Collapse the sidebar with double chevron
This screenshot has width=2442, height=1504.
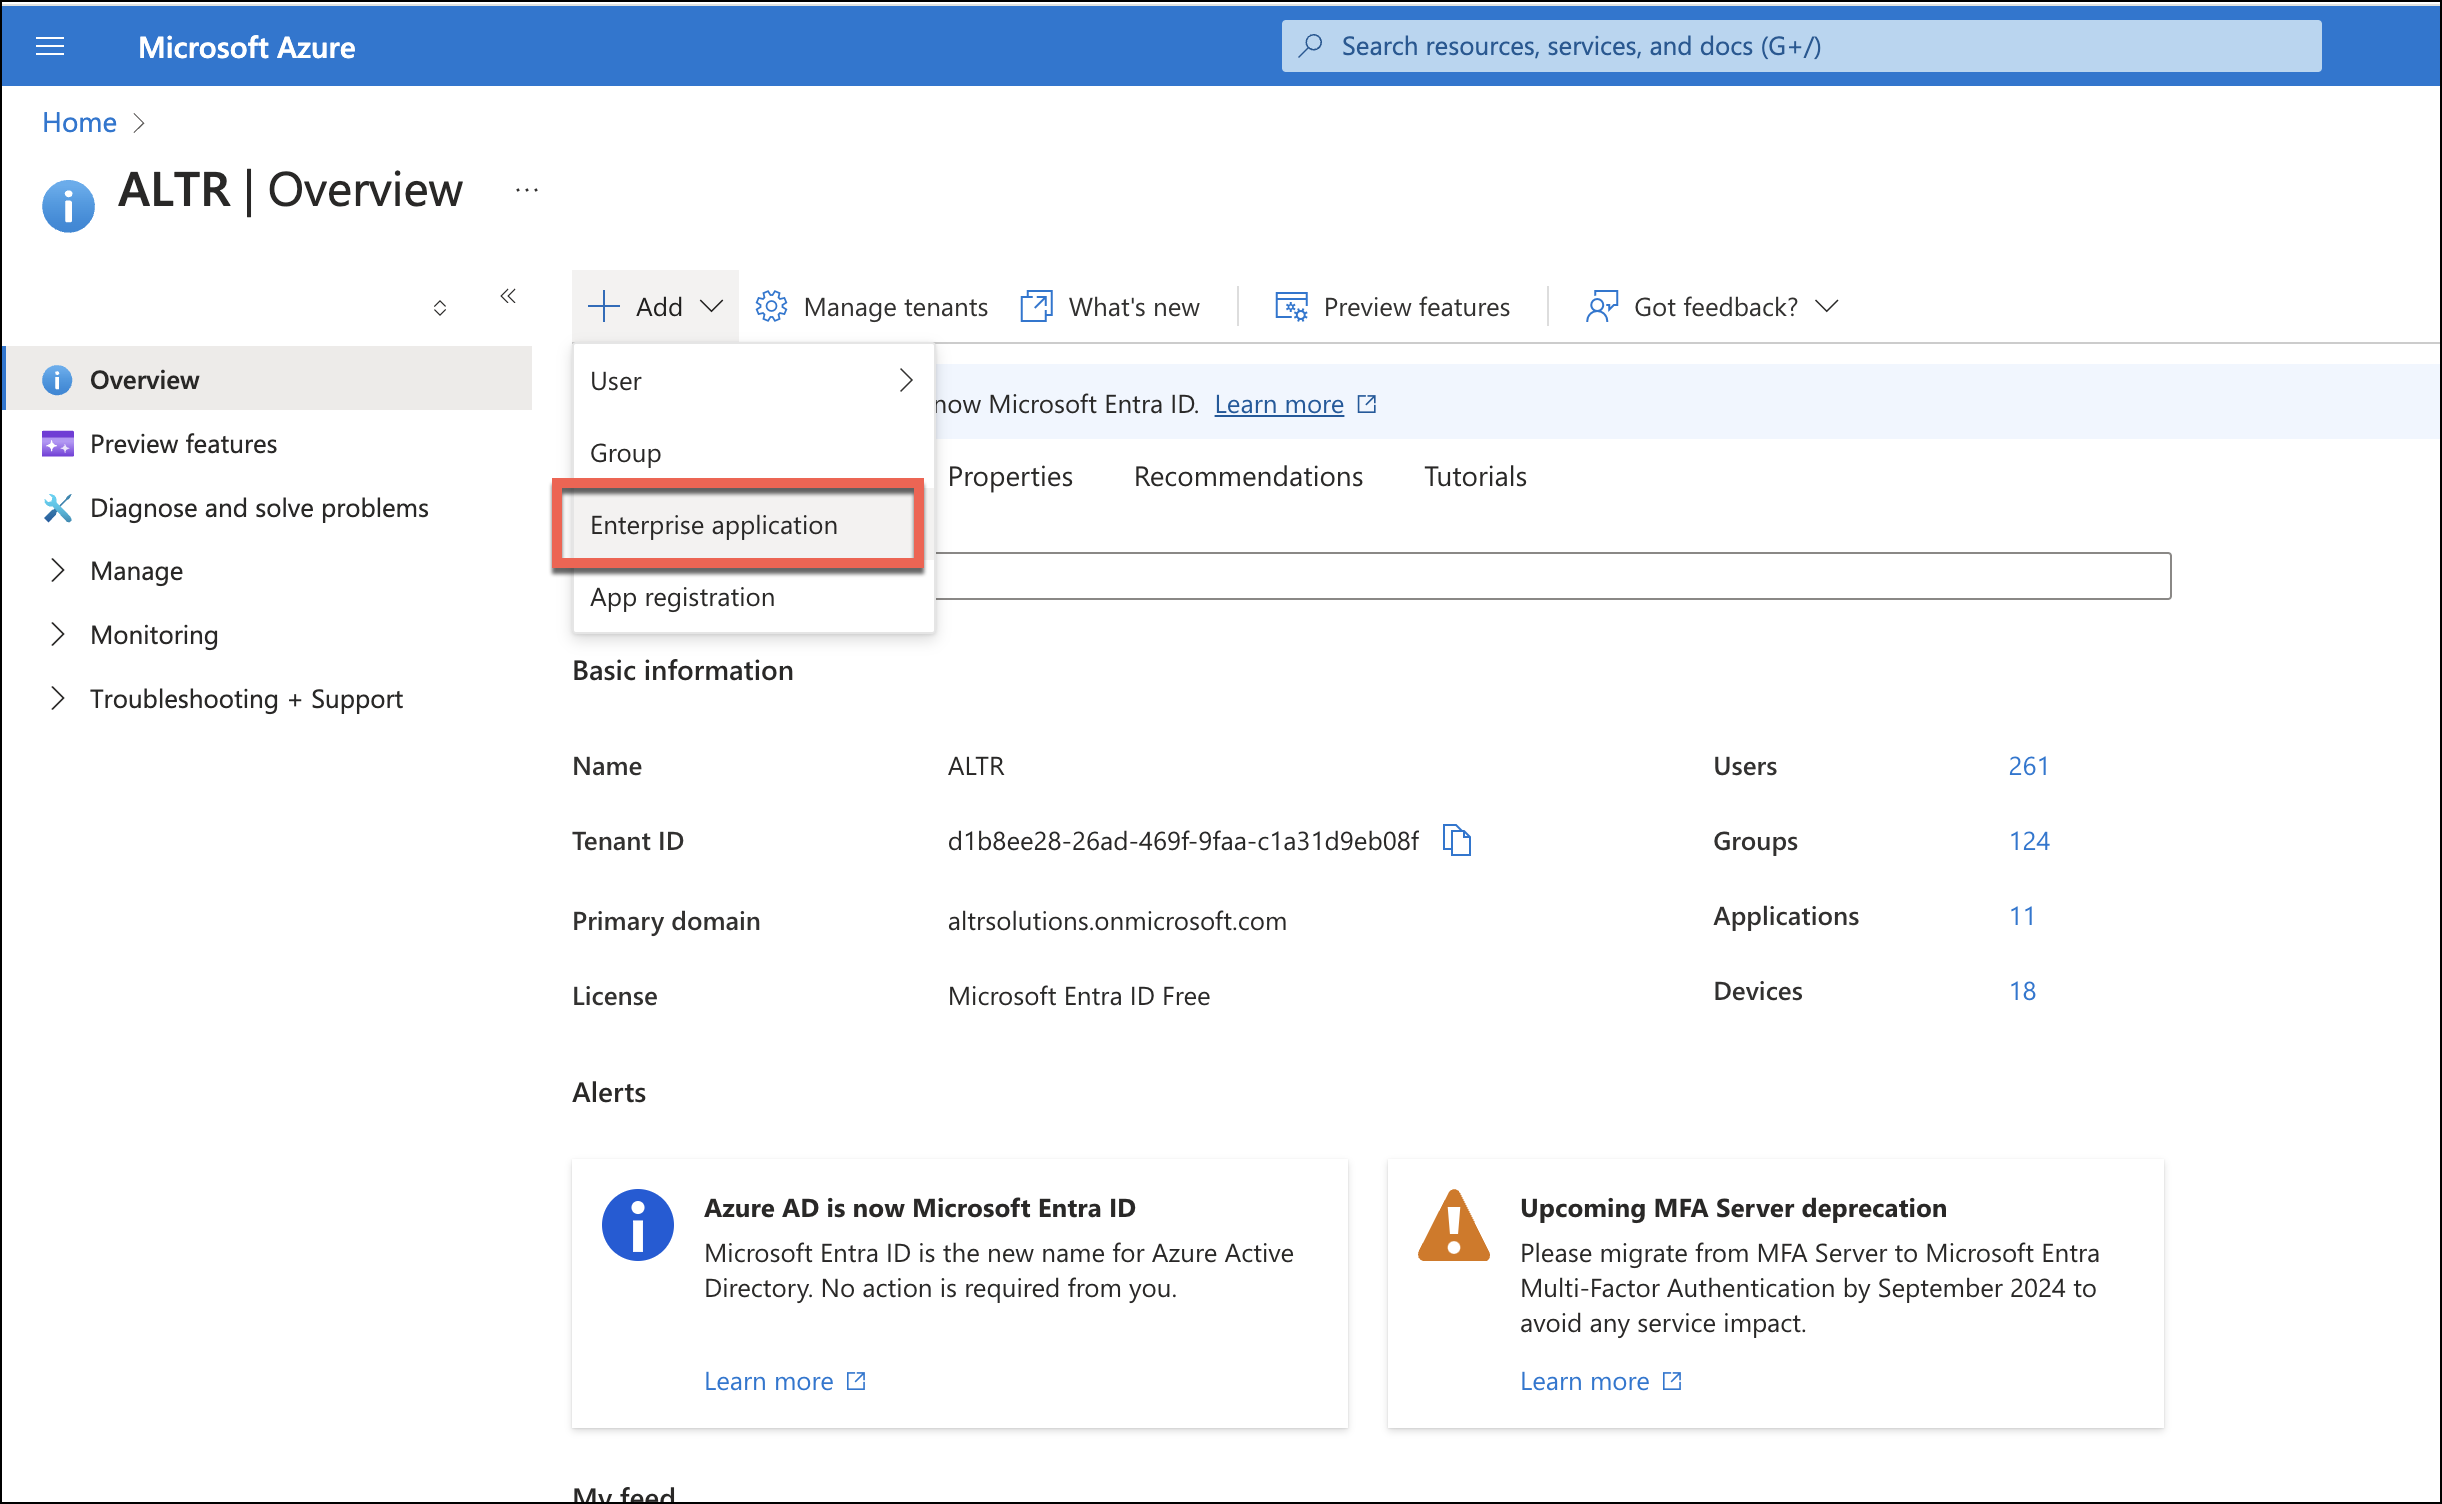508,295
